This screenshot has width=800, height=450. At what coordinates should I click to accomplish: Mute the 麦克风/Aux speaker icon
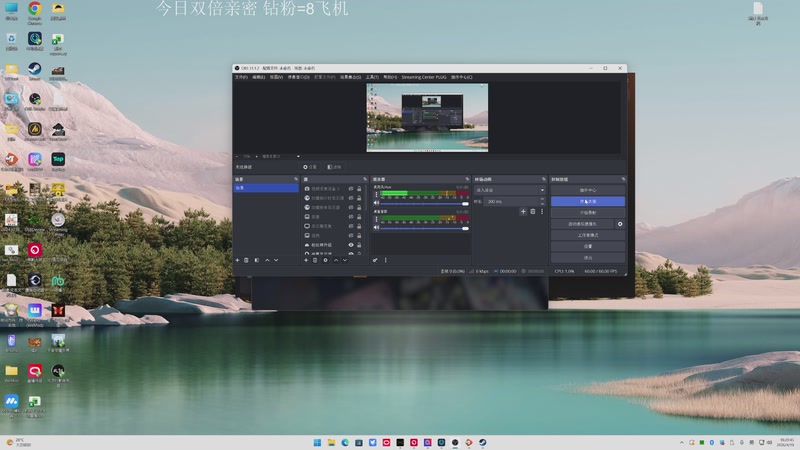377,203
